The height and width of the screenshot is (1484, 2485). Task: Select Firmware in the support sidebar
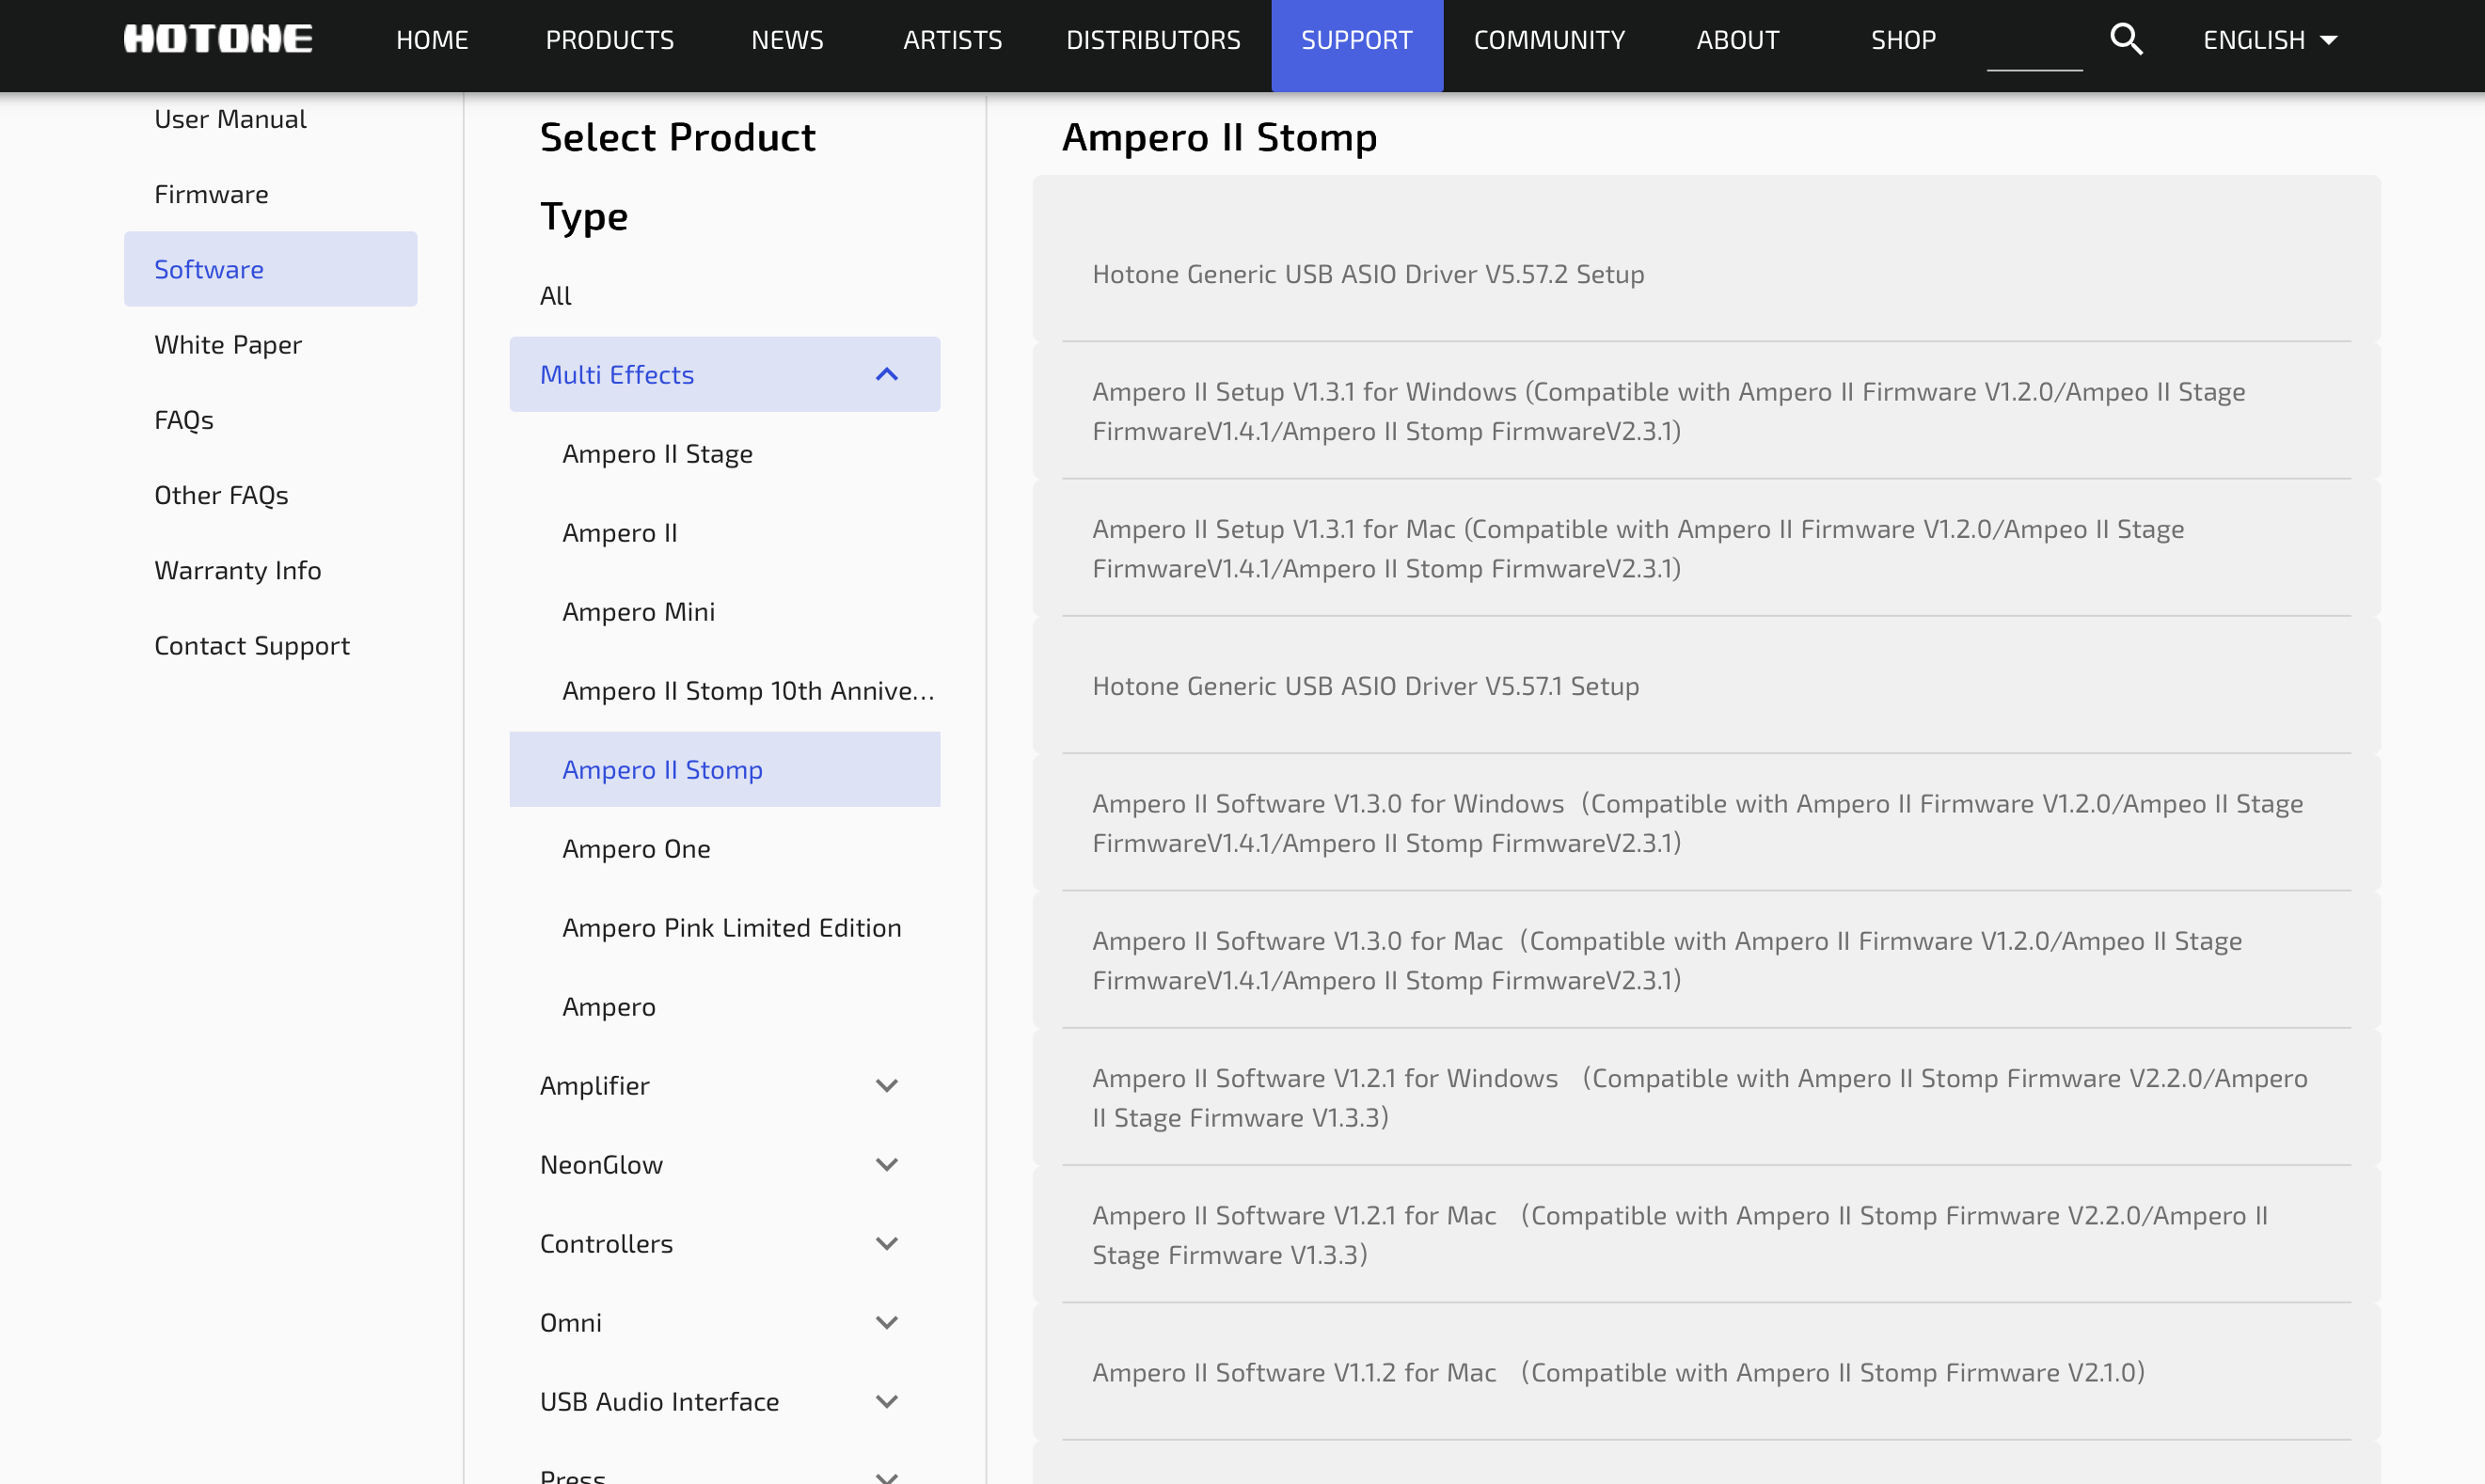tap(211, 194)
